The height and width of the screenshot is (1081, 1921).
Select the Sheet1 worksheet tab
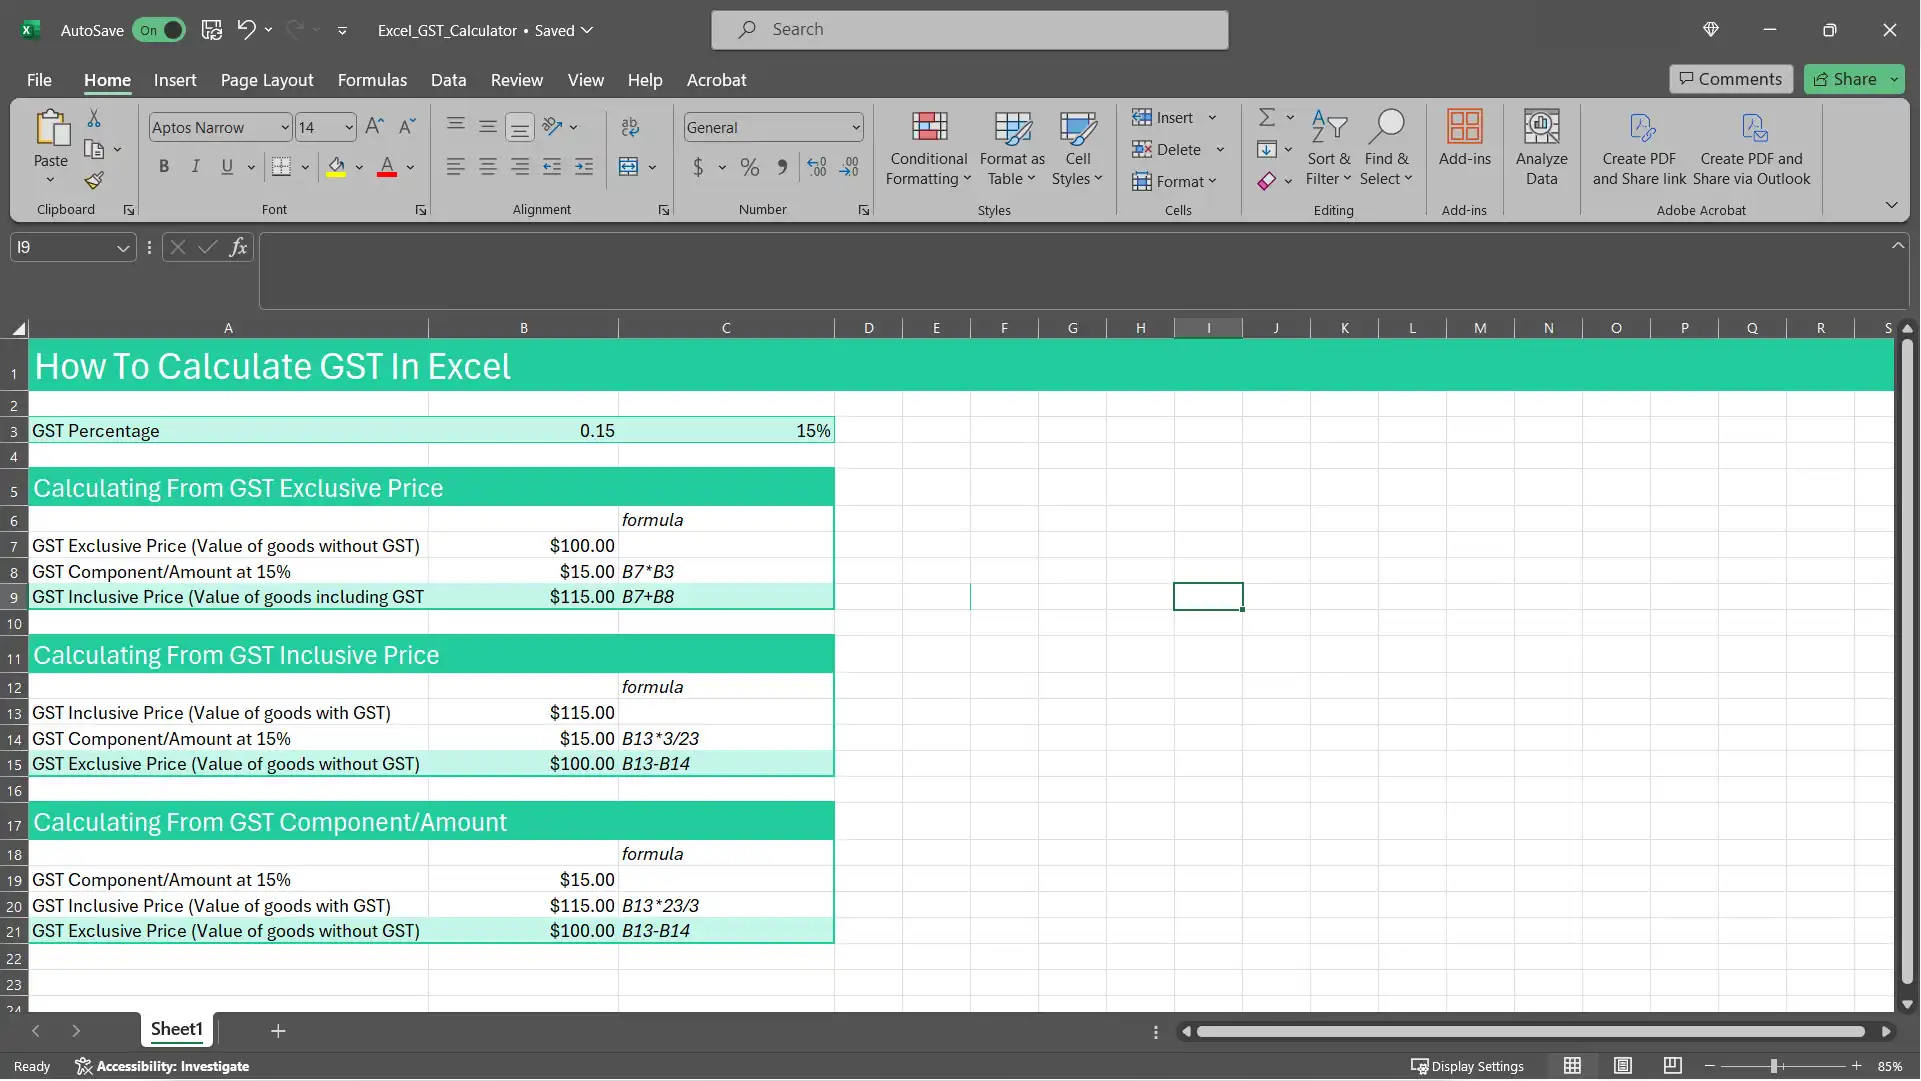click(177, 1029)
